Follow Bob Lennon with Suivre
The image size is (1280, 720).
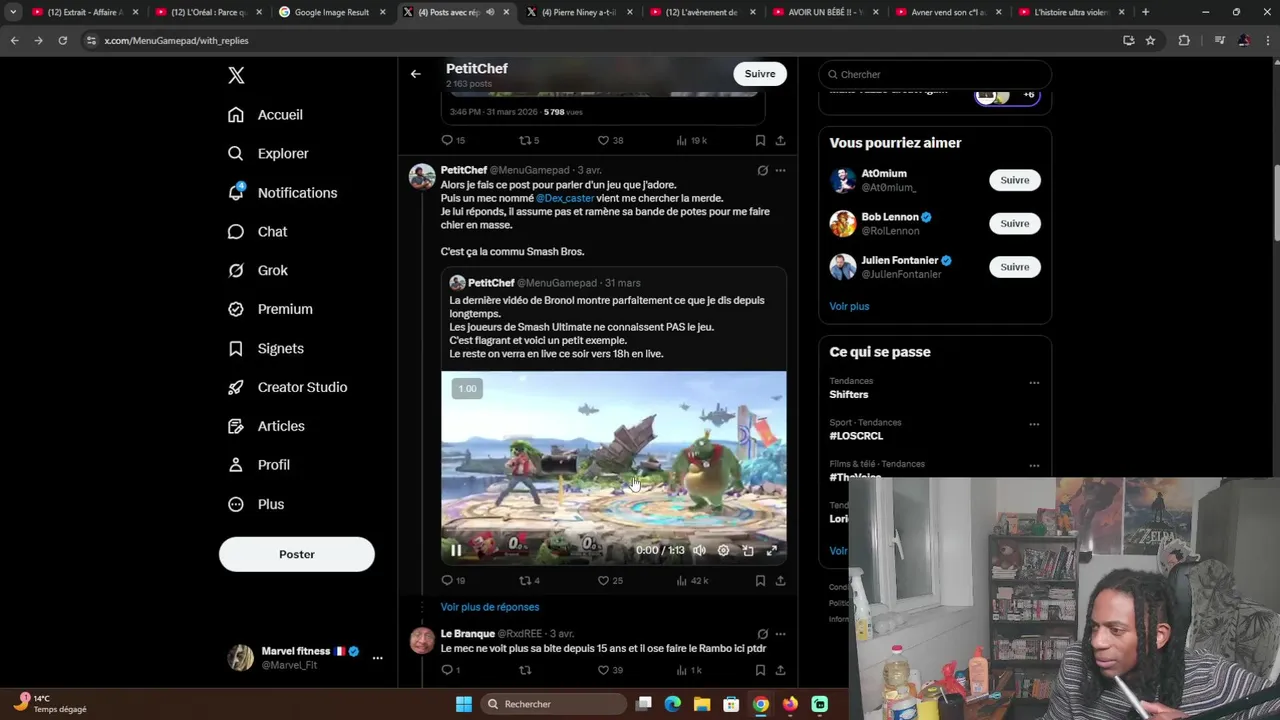(1015, 223)
